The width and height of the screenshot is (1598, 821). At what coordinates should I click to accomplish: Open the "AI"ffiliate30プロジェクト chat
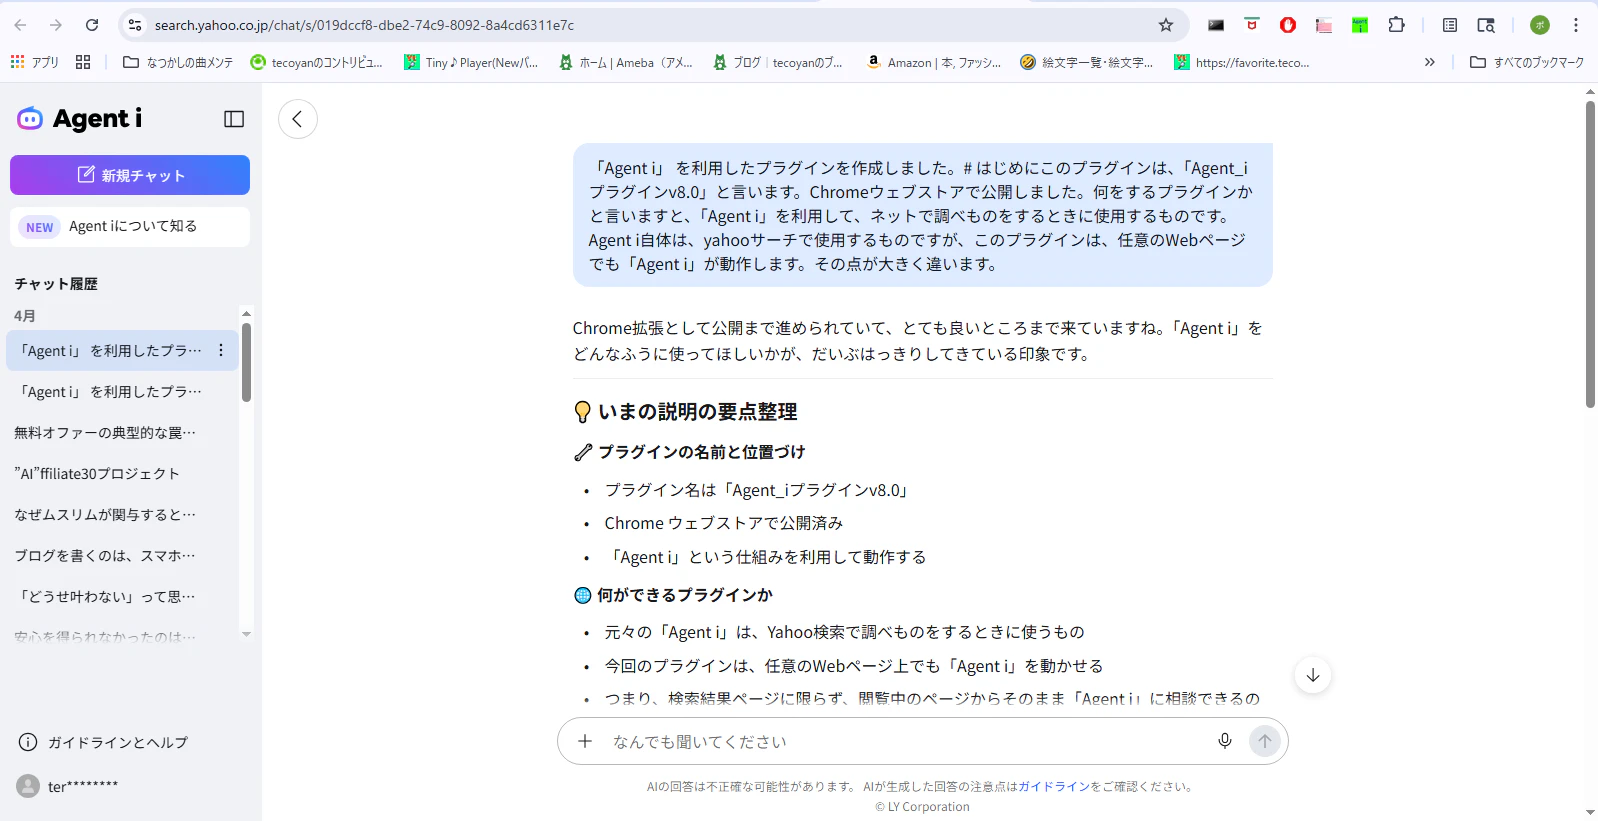124,474
